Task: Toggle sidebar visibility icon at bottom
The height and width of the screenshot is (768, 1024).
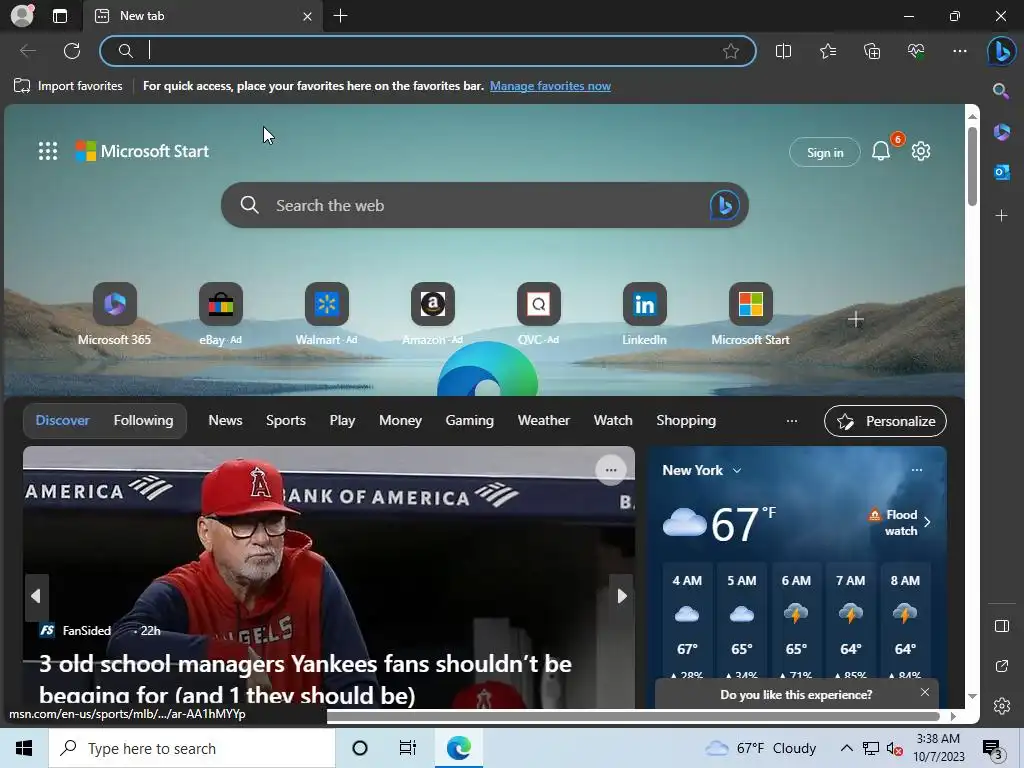Action: click(1001, 626)
